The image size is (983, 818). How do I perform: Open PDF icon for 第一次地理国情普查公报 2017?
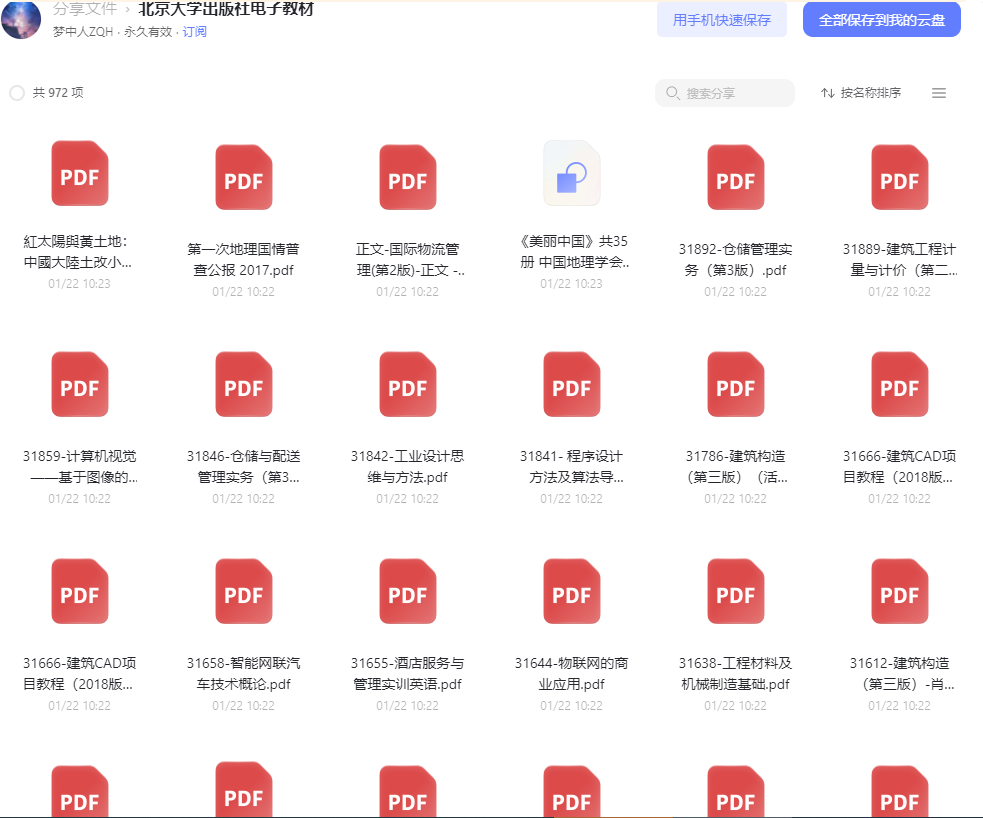[x=244, y=177]
